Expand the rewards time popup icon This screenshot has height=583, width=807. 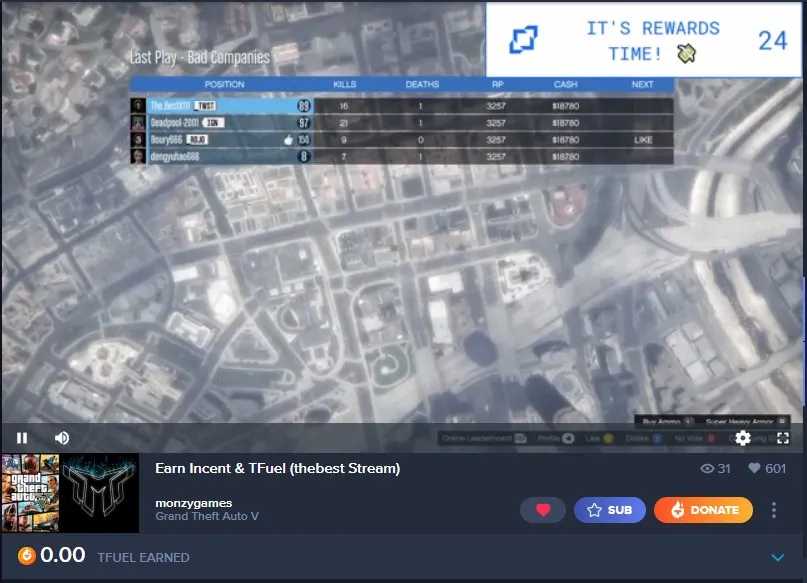tap(523, 40)
